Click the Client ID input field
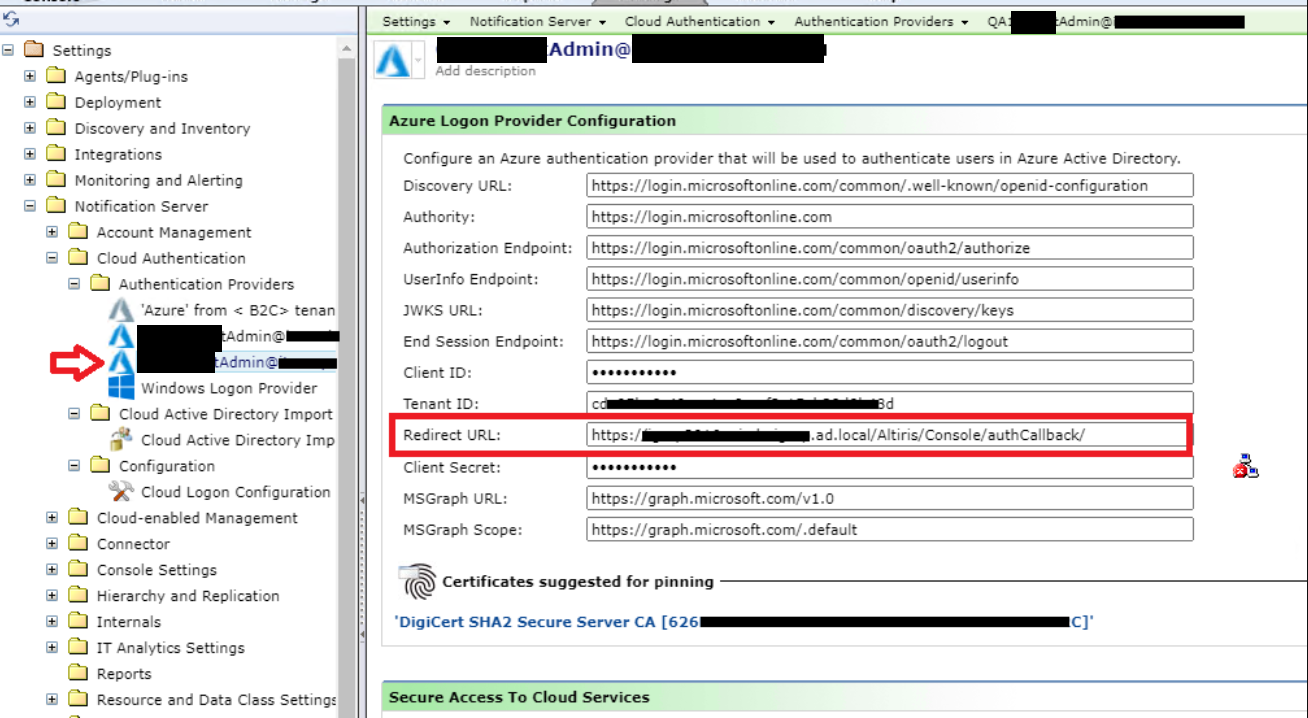The width and height of the screenshot is (1308, 718). [890, 372]
